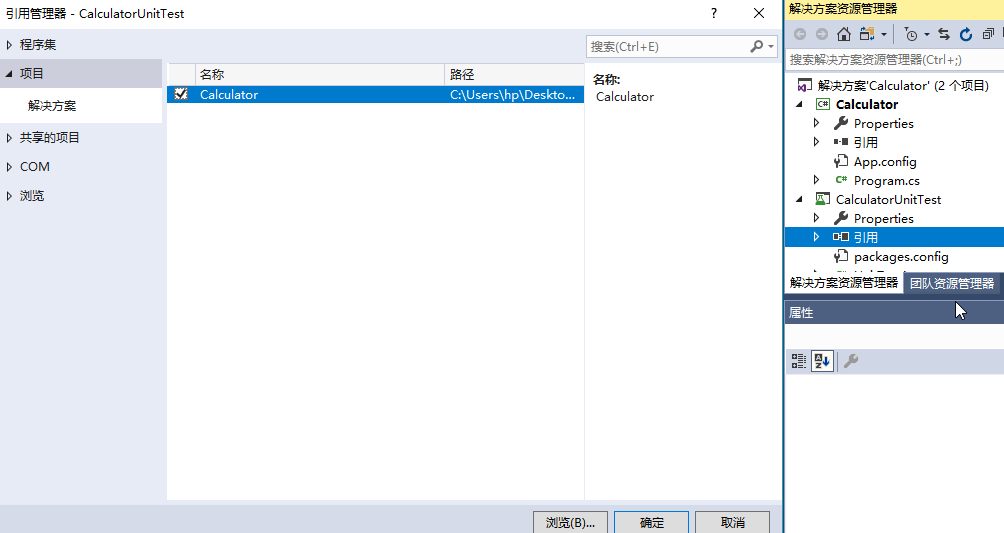Collapse the Calculator project node

tap(799, 104)
